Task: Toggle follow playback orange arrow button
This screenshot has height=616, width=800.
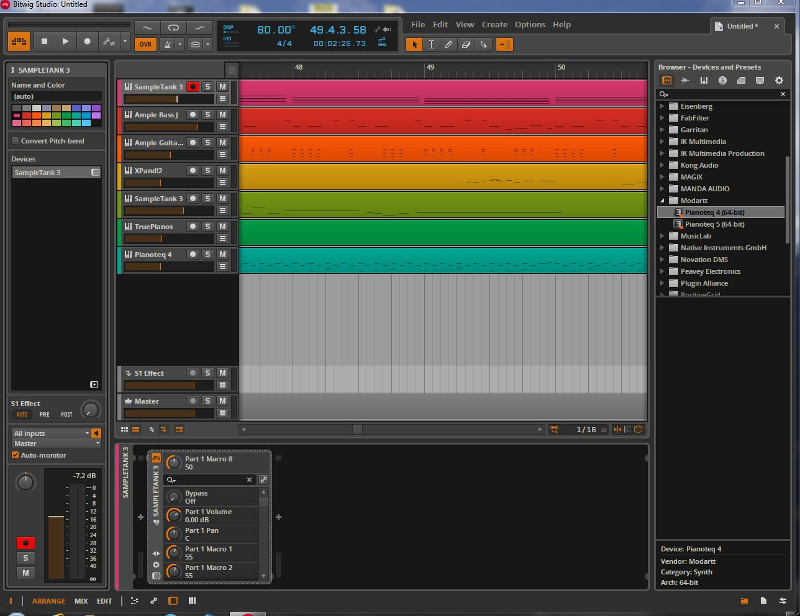Action: click(x=504, y=44)
